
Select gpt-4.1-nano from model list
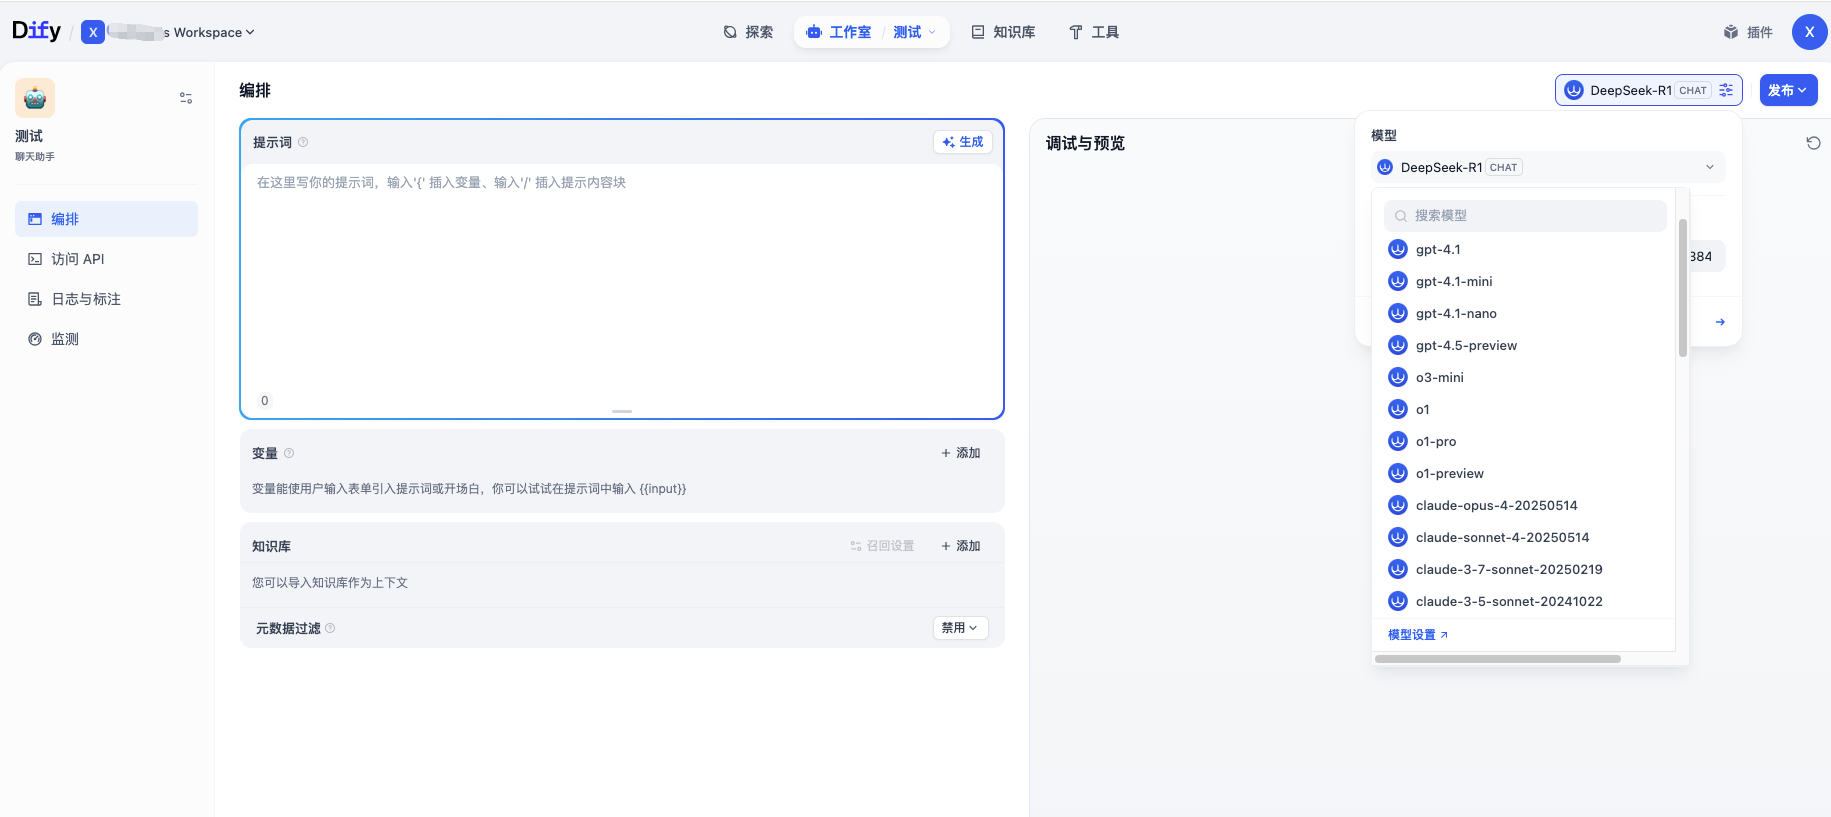(x=1525, y=313)
